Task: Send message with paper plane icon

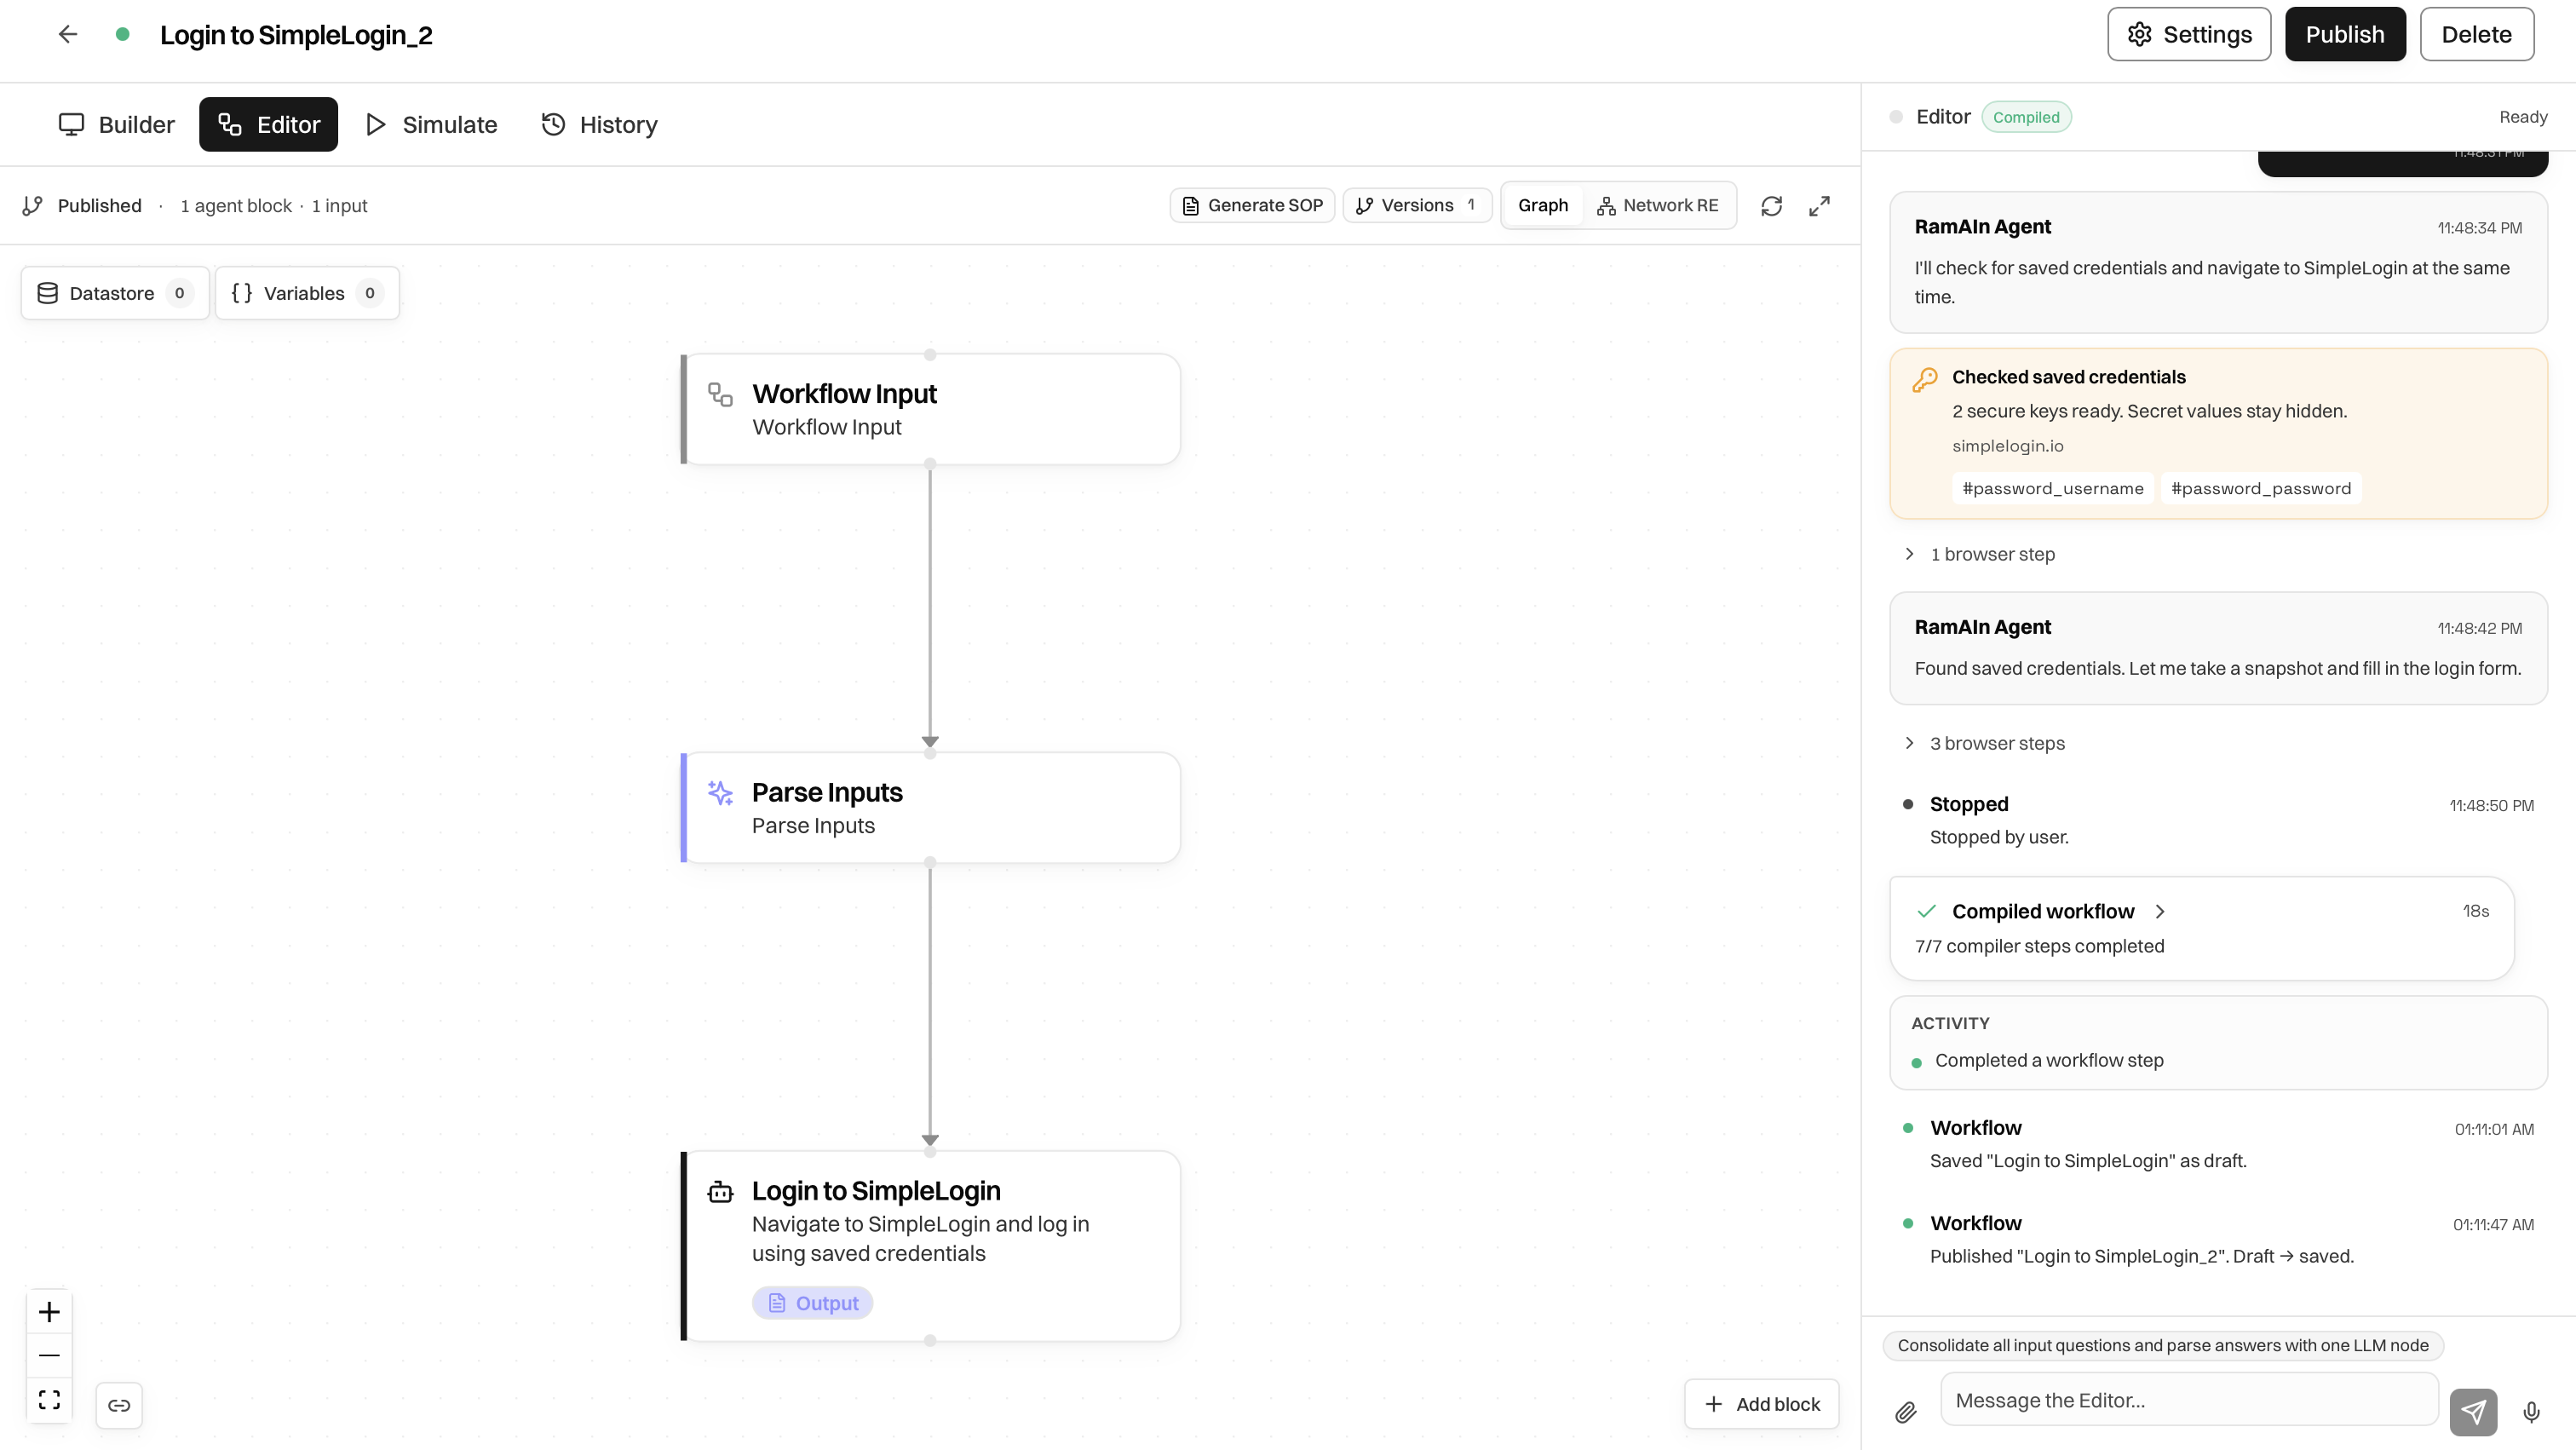Action: pyautogui.click(x=2473, y=1411)
